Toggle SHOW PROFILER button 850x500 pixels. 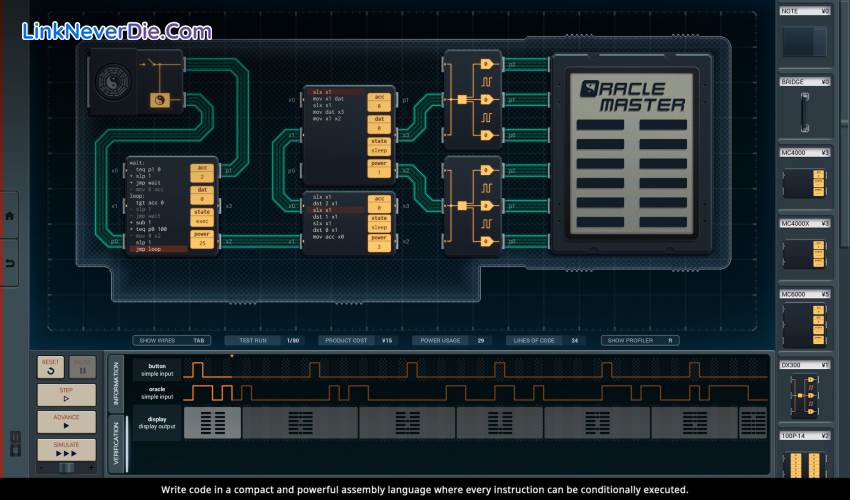tap(640, 341)
